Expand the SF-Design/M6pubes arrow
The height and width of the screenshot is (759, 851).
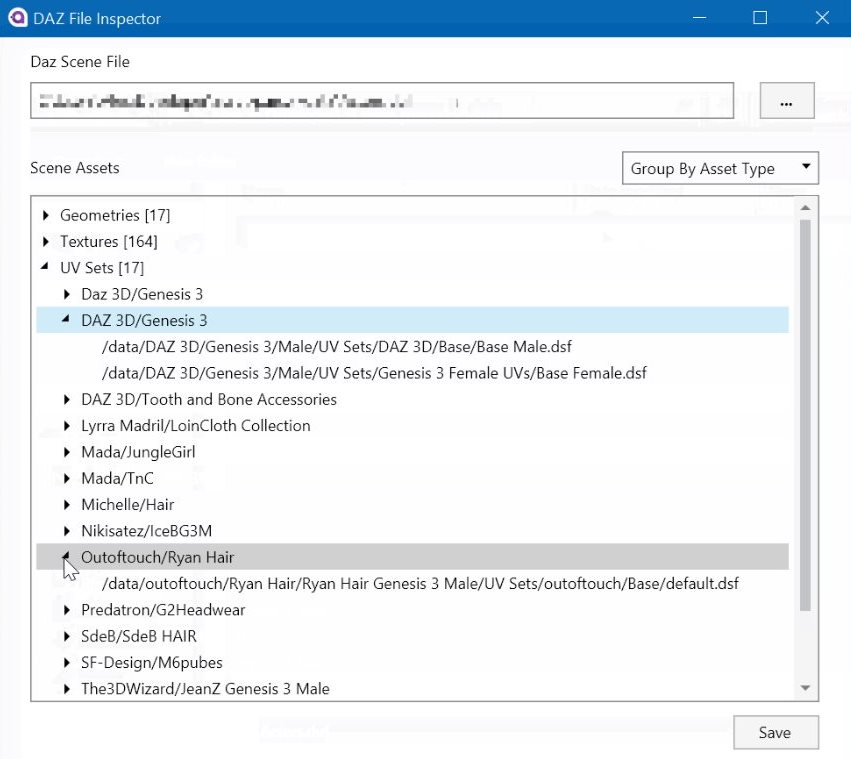point(67,662)
